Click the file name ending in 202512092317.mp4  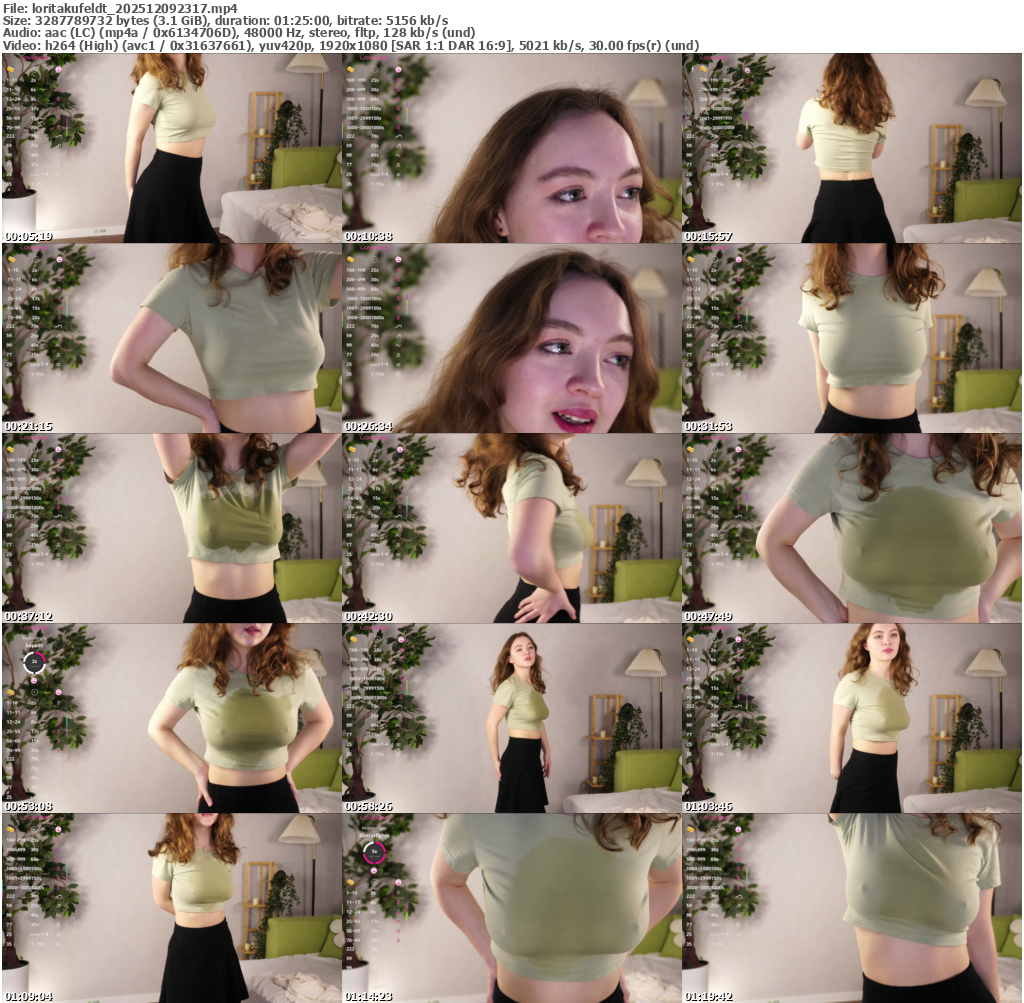click(x=135, y=8)
